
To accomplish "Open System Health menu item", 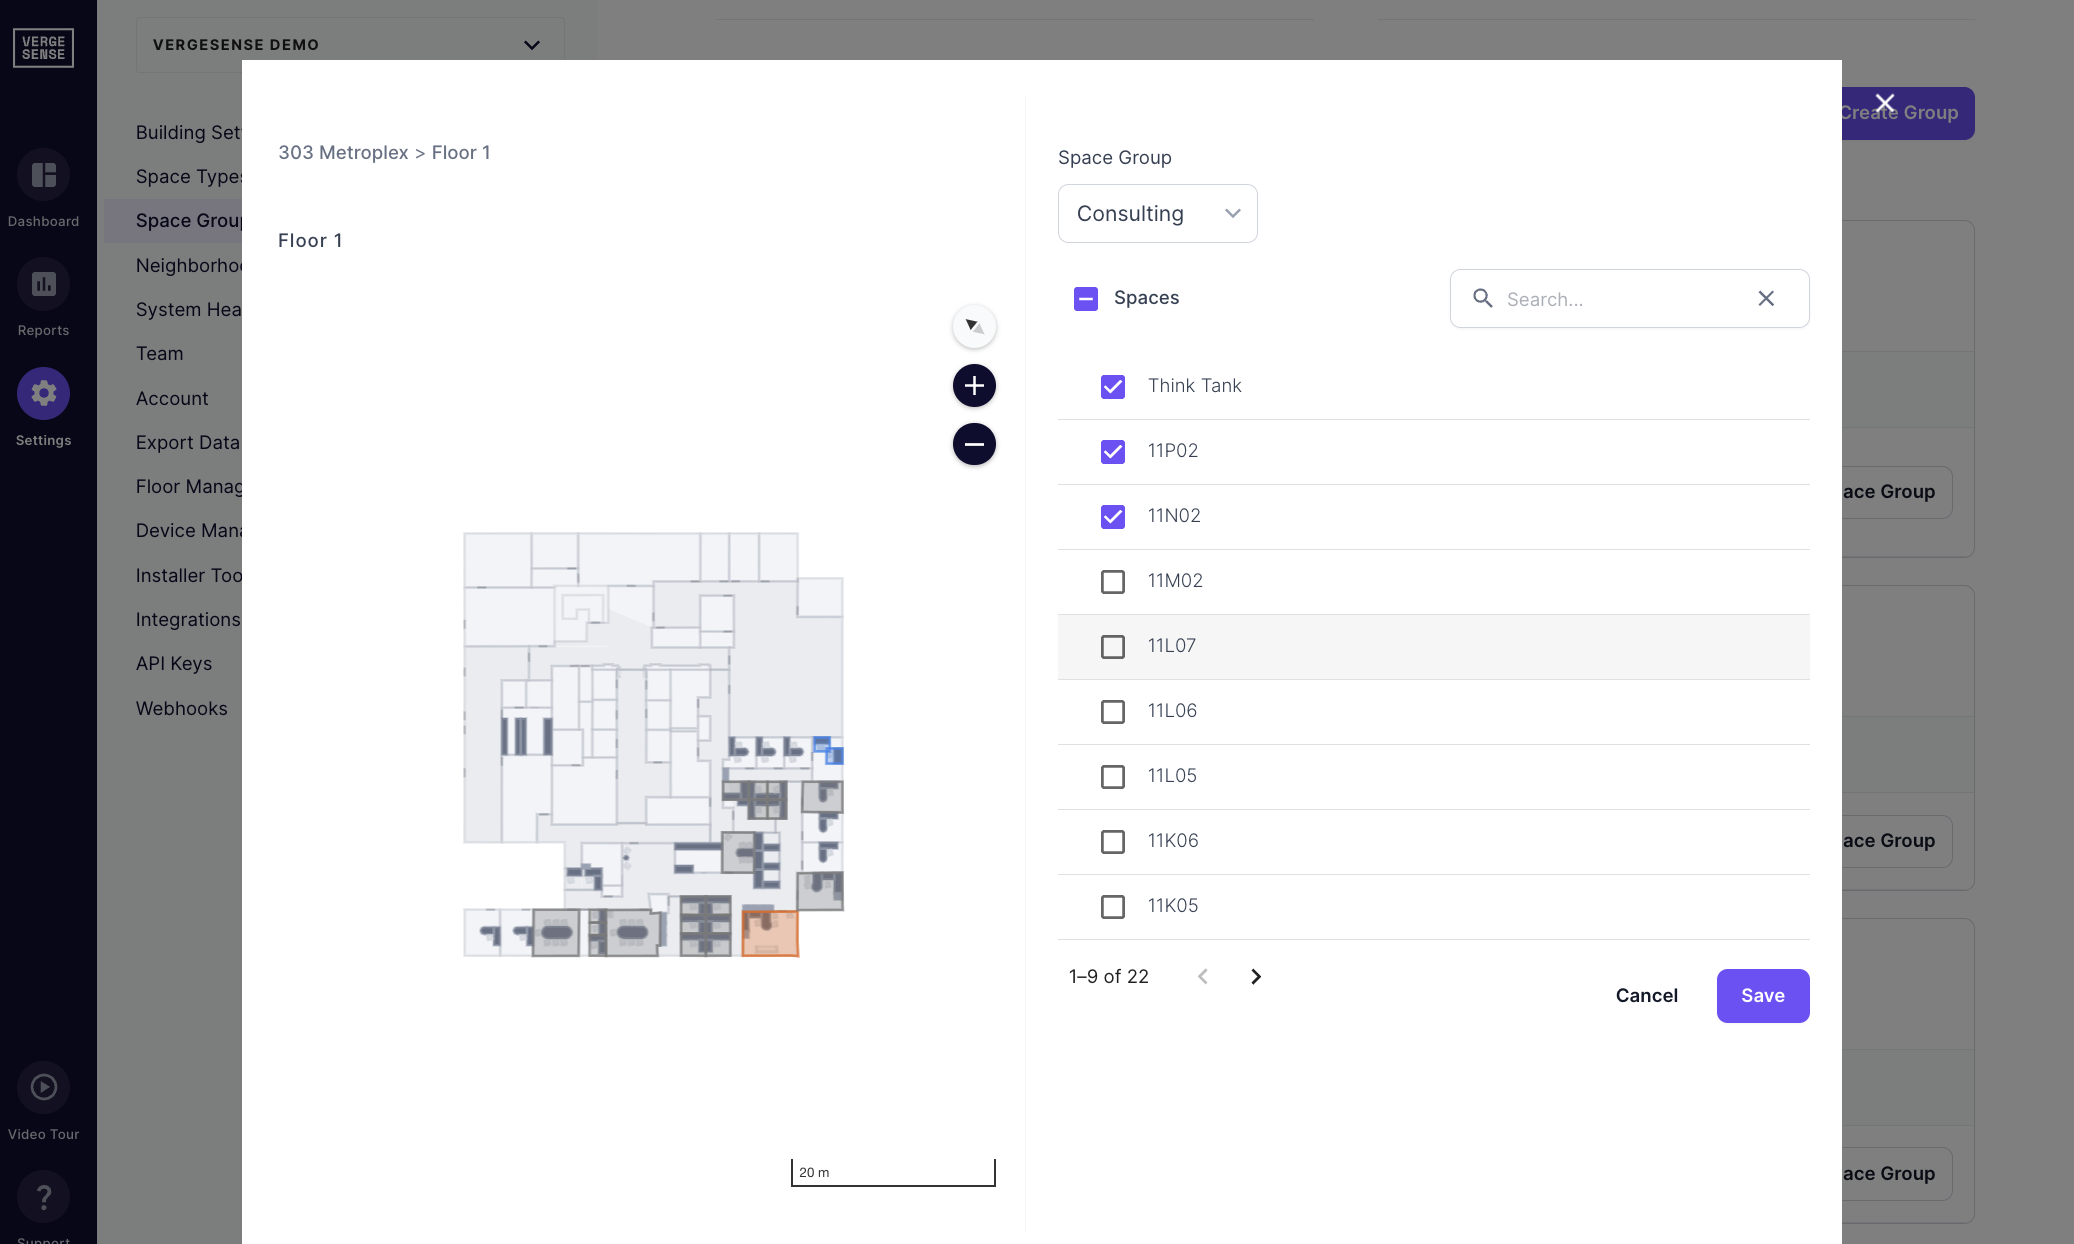I will [x=188, y=309].
